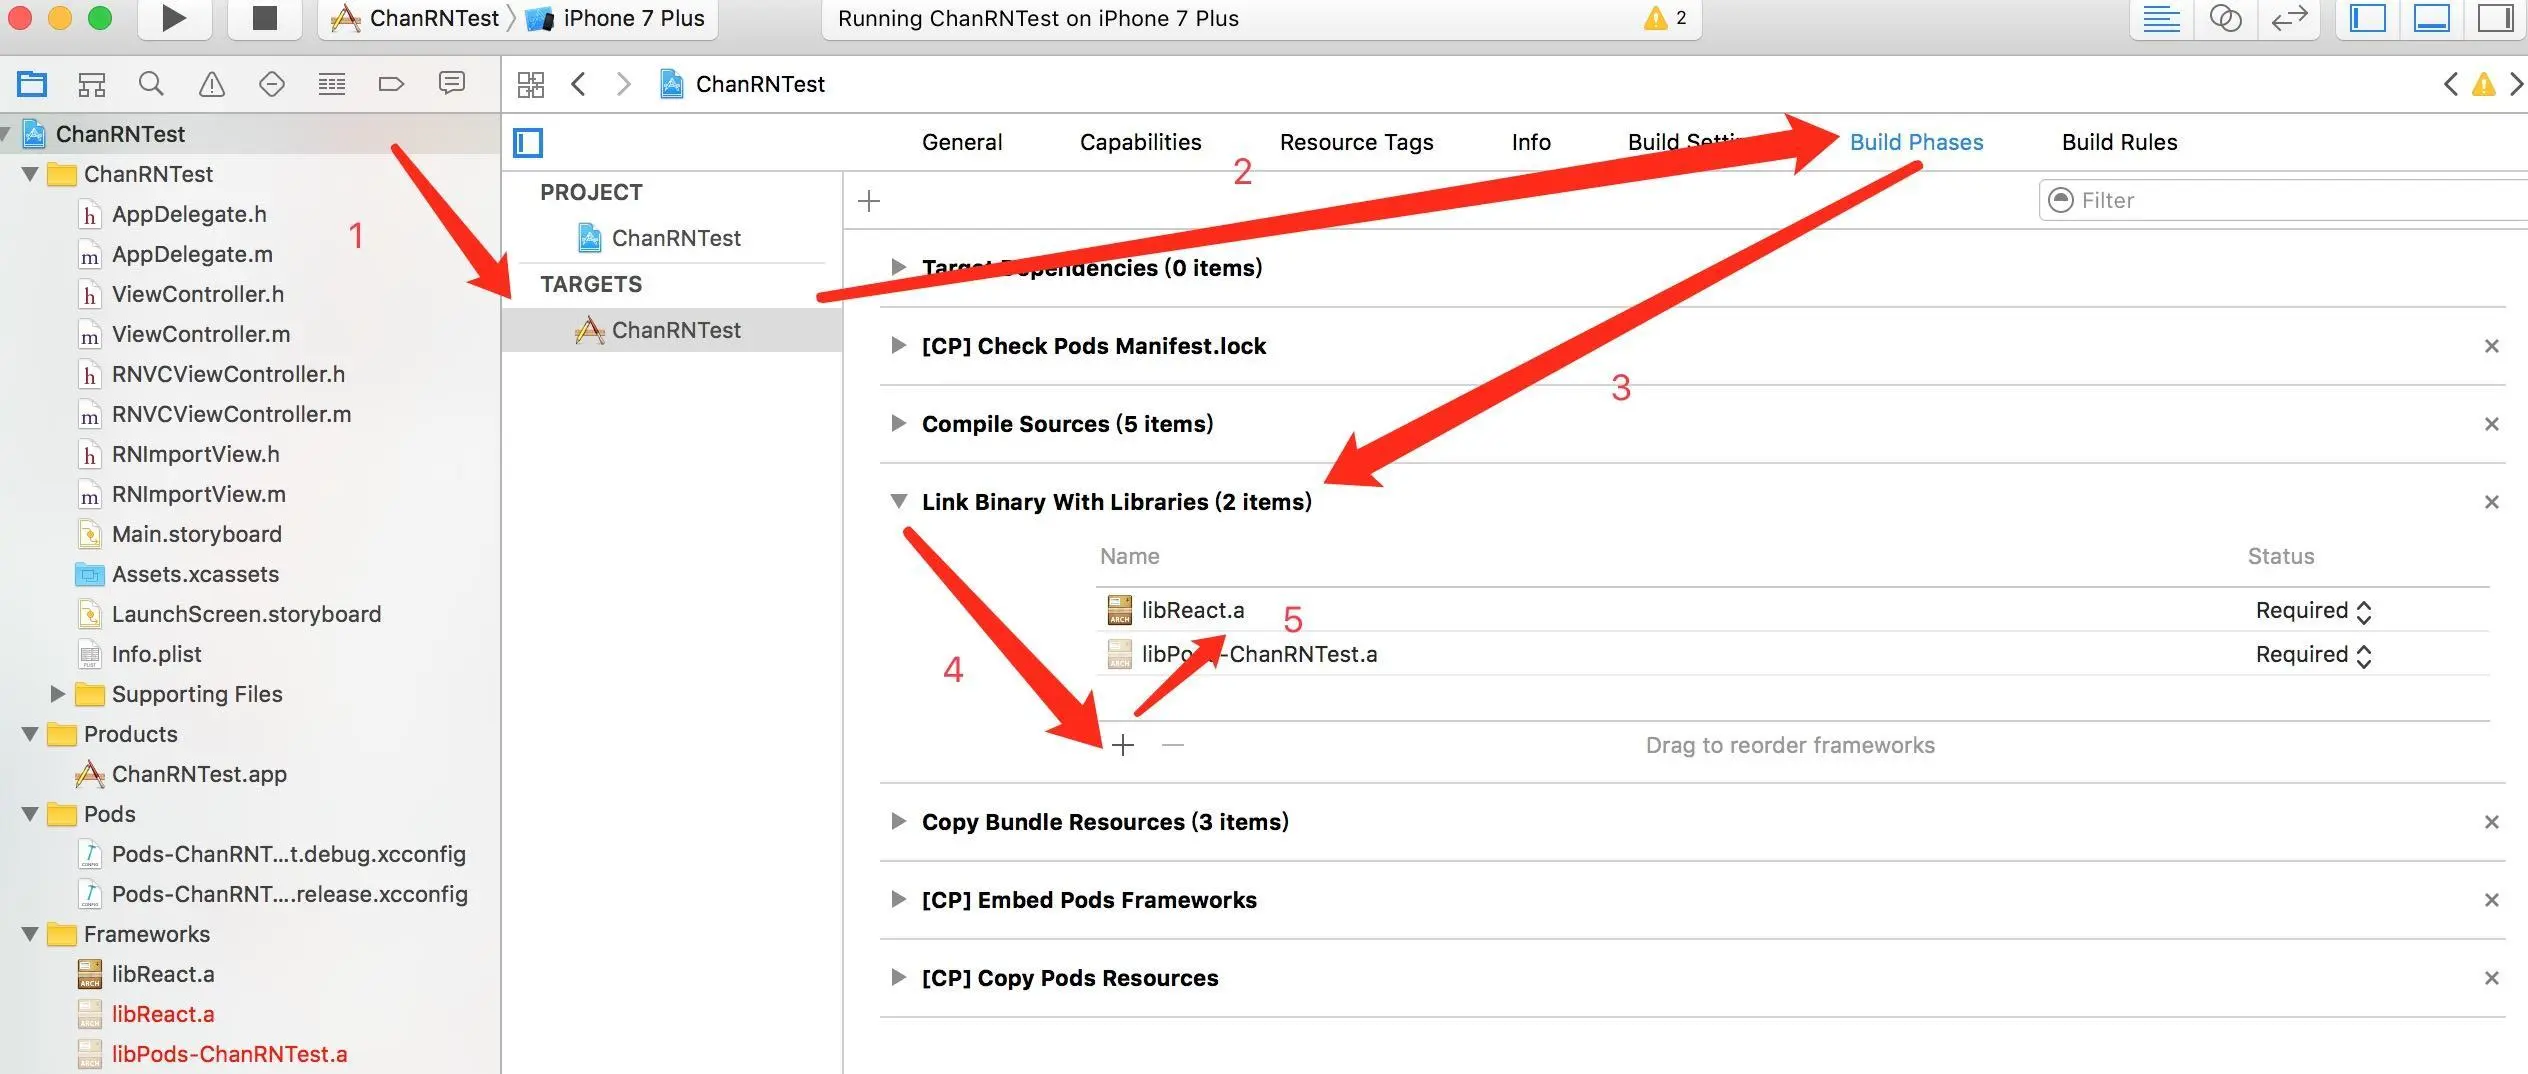
Task: Select the libReact.a row in libraries list
Action: 1792,610
